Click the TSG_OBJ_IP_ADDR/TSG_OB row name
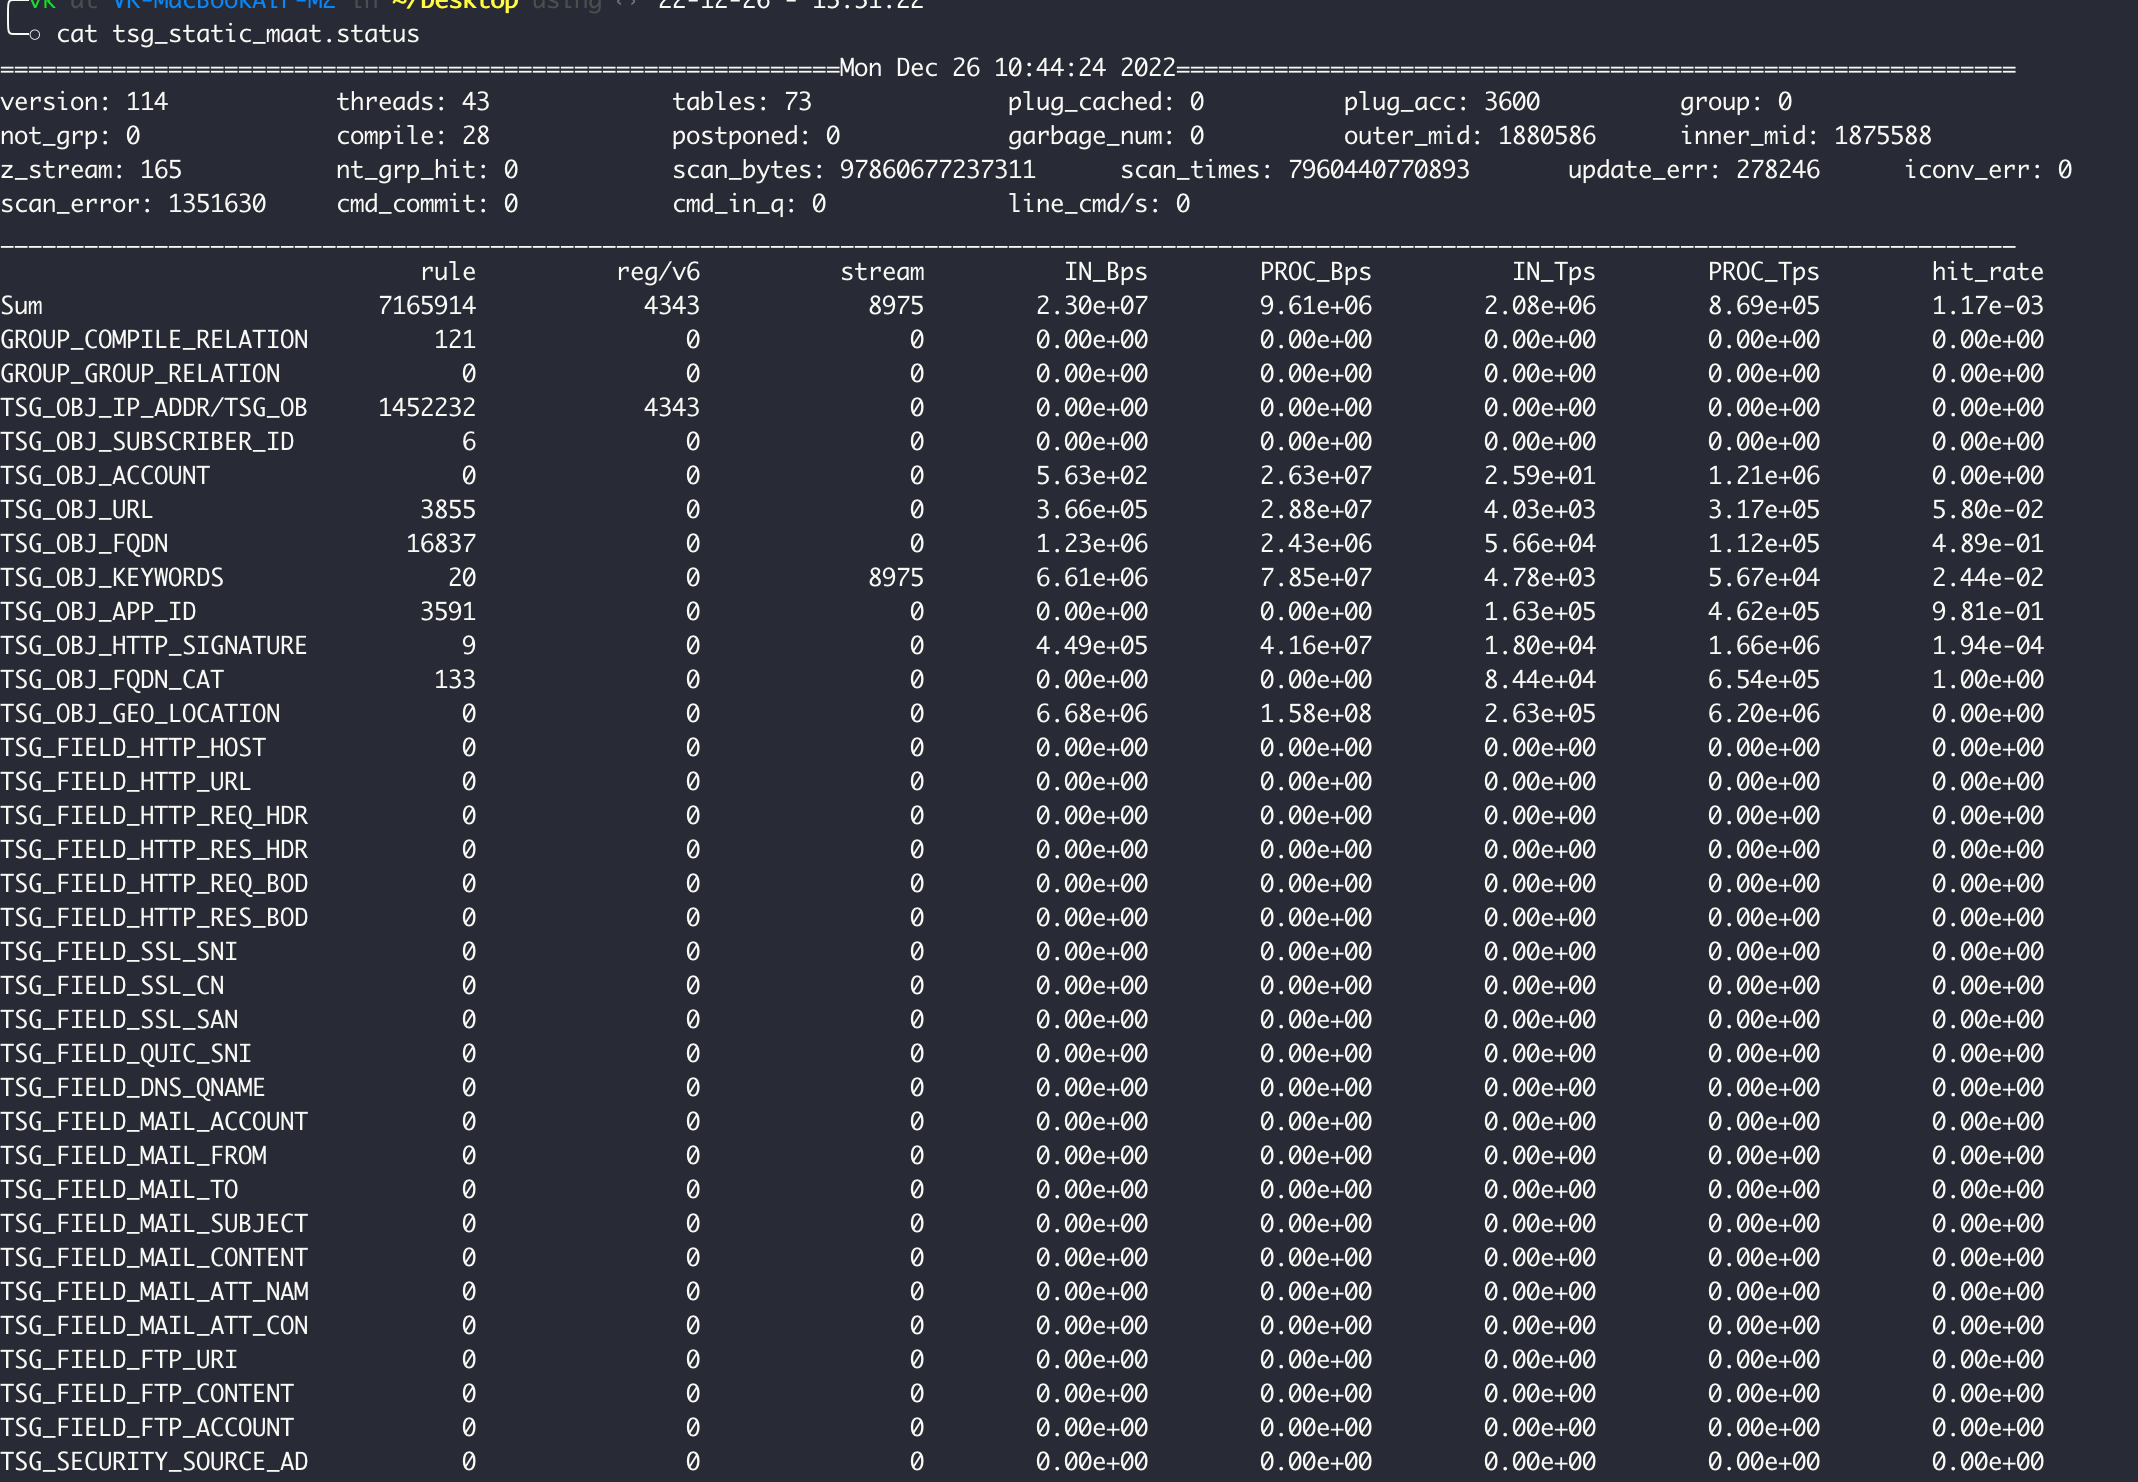The width and height of the screenshot is (2138, 1482). click(x=154, y=408)
